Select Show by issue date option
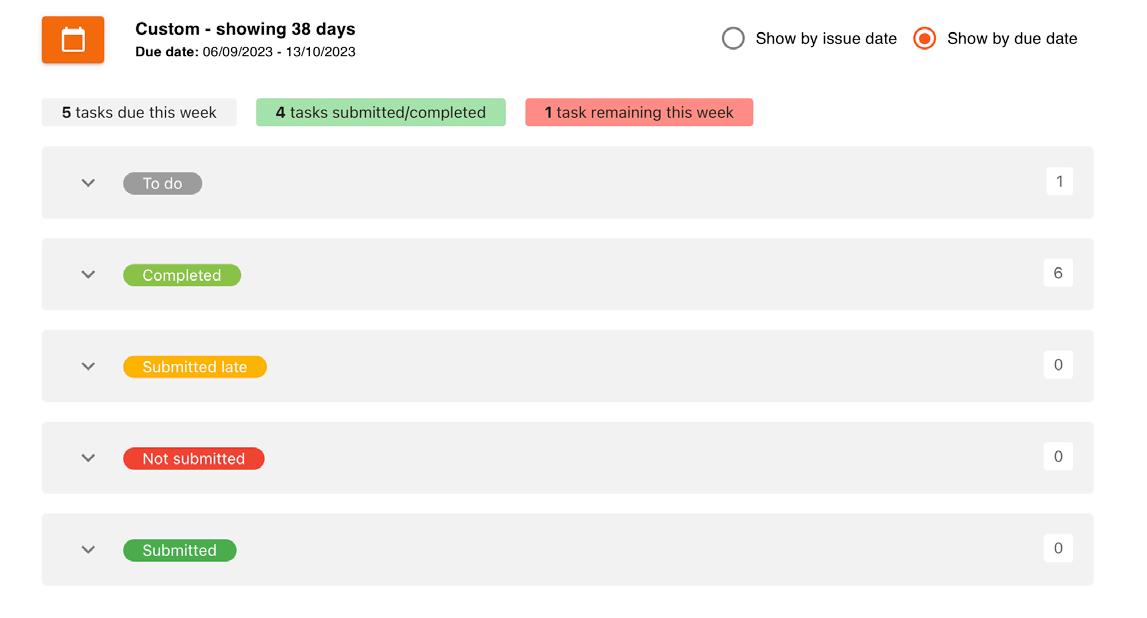The height and width of the screenshot is (618, 1147). pos(734,39)
